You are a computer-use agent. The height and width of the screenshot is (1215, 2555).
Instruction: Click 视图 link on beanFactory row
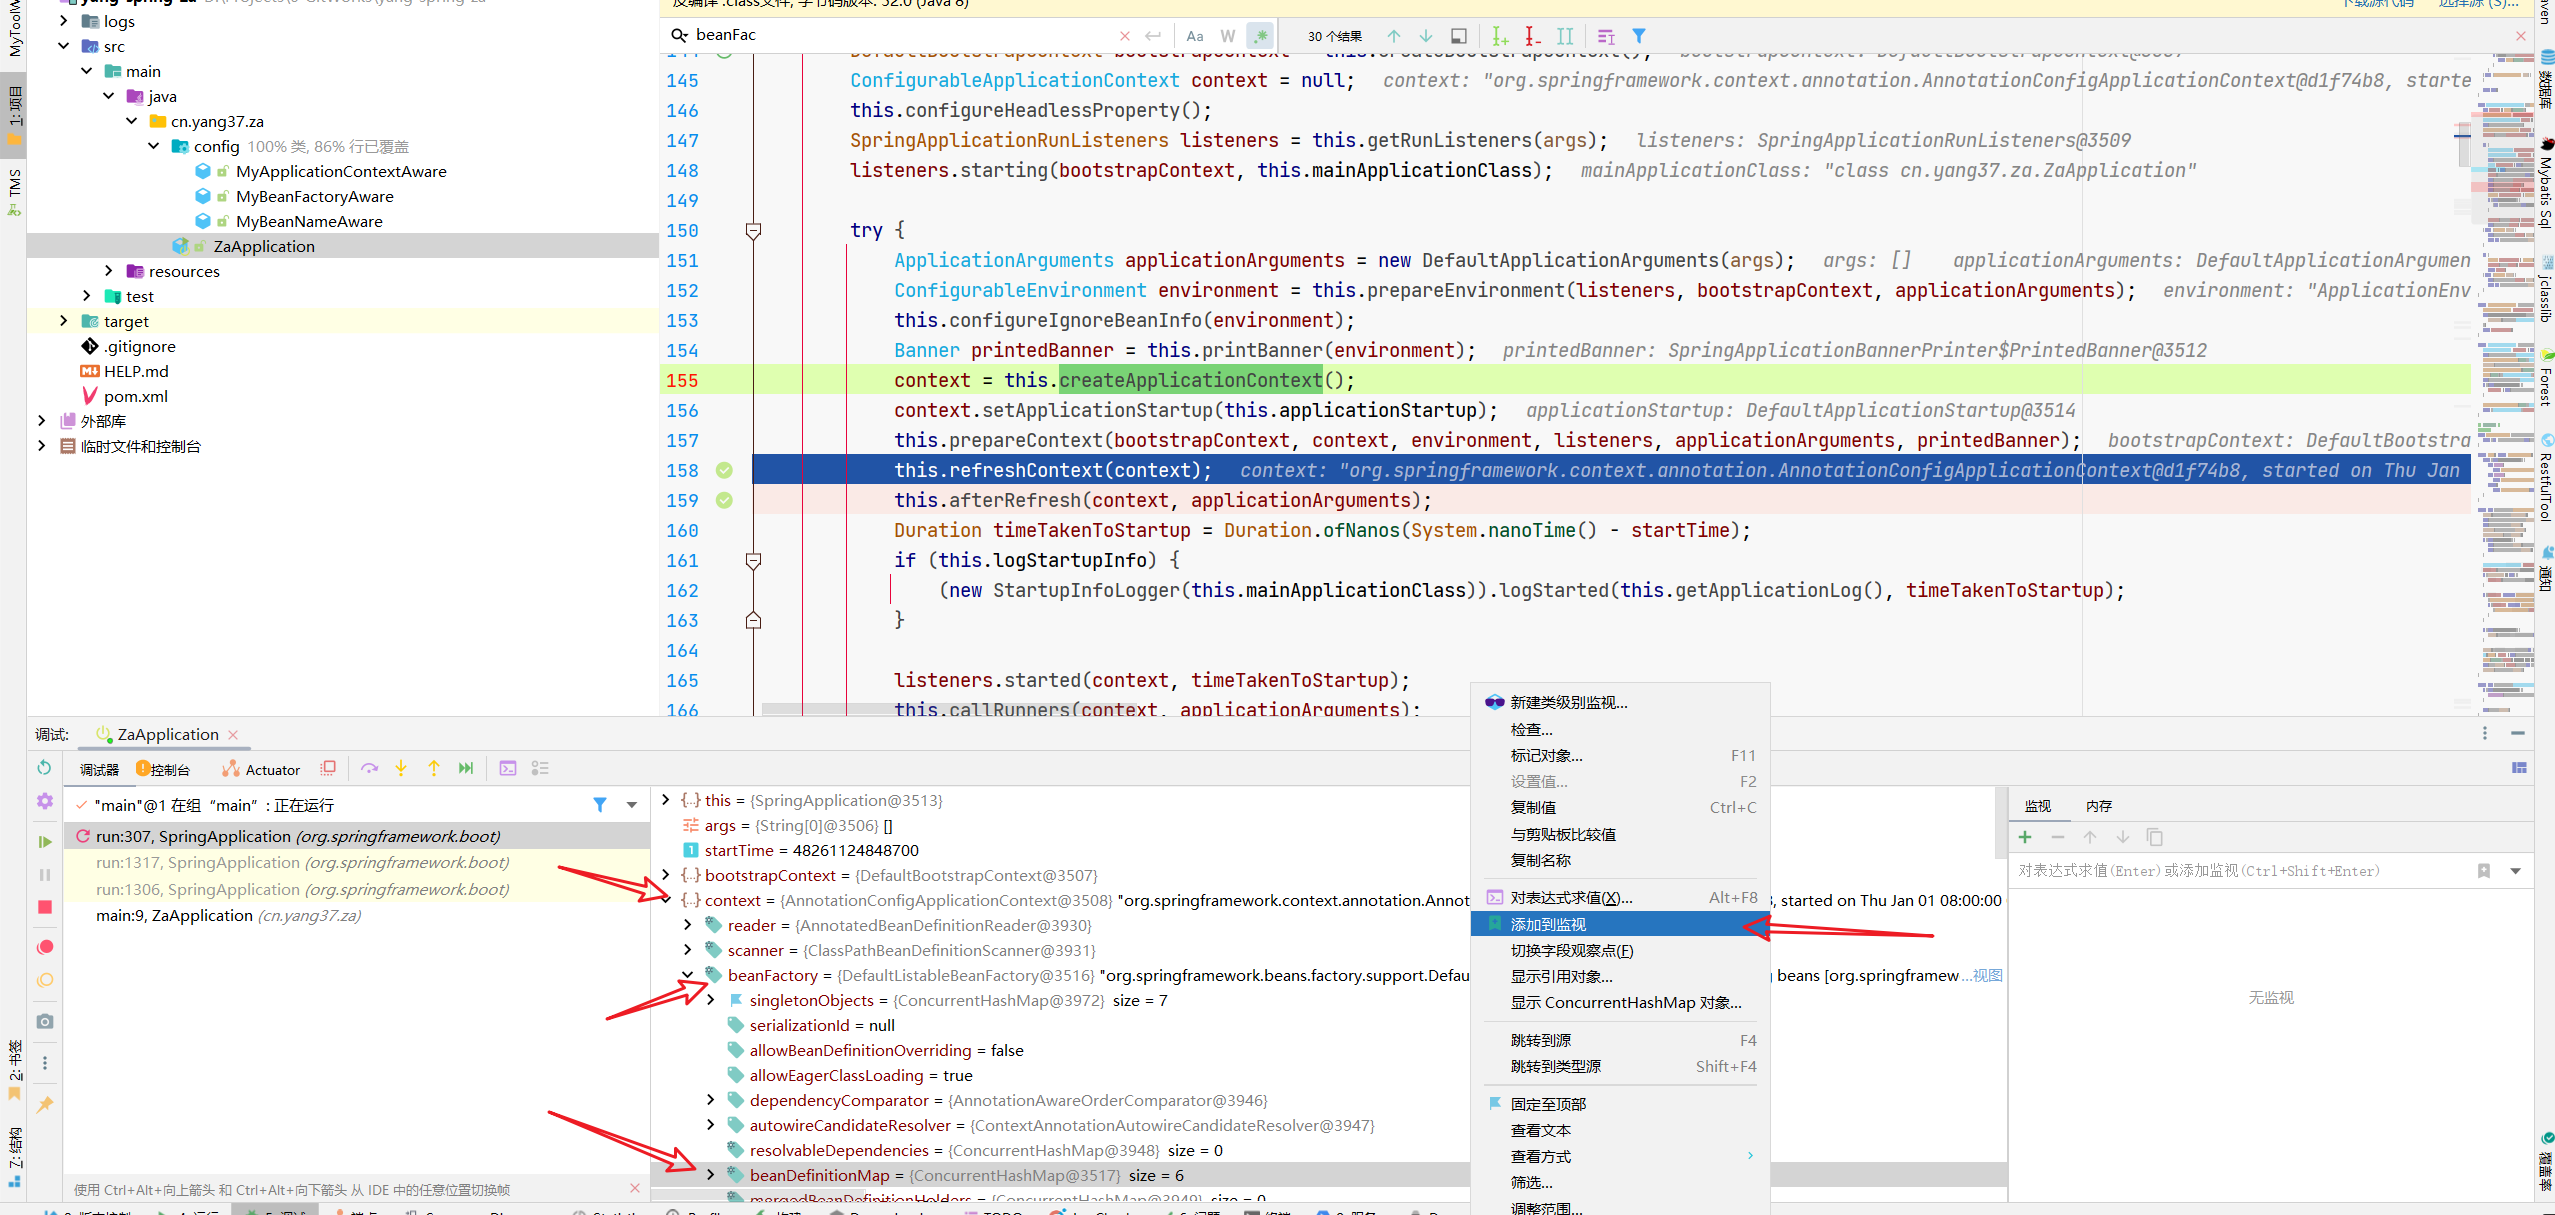[1987, 975]
